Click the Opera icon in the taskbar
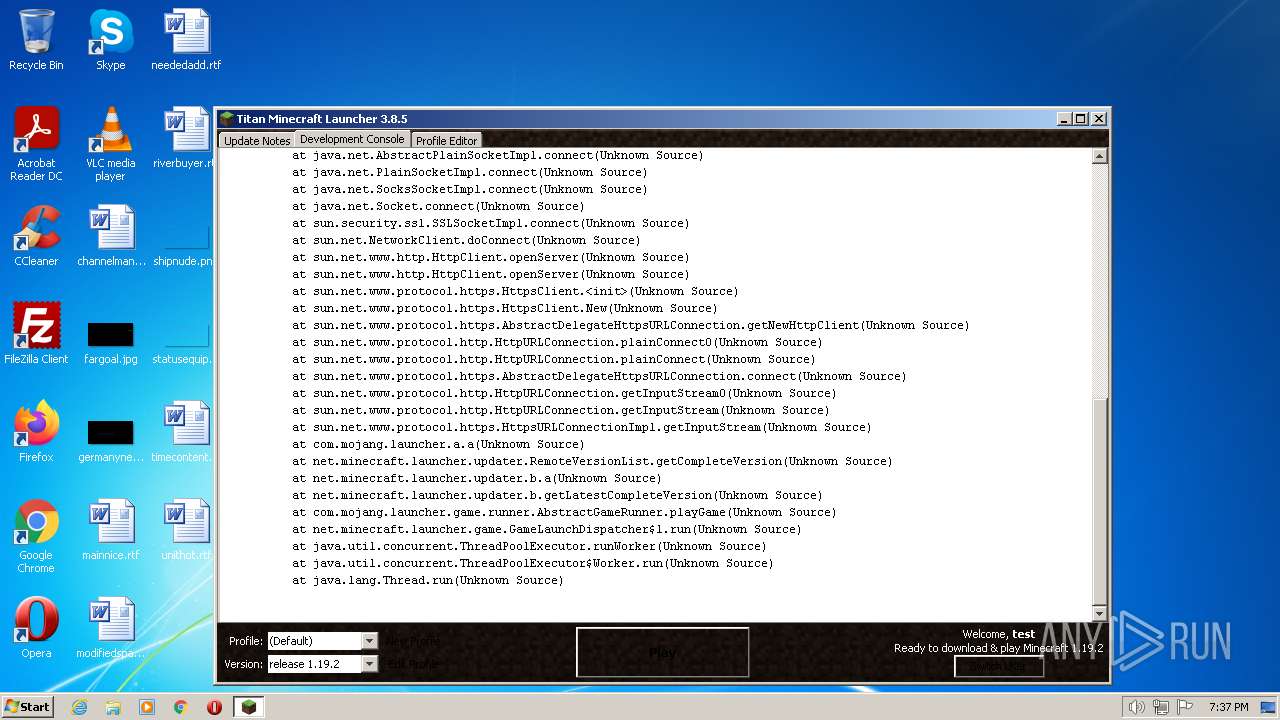Image resolution: width=1280 pixels, height=720 pixels. click(x=214, y=707)
